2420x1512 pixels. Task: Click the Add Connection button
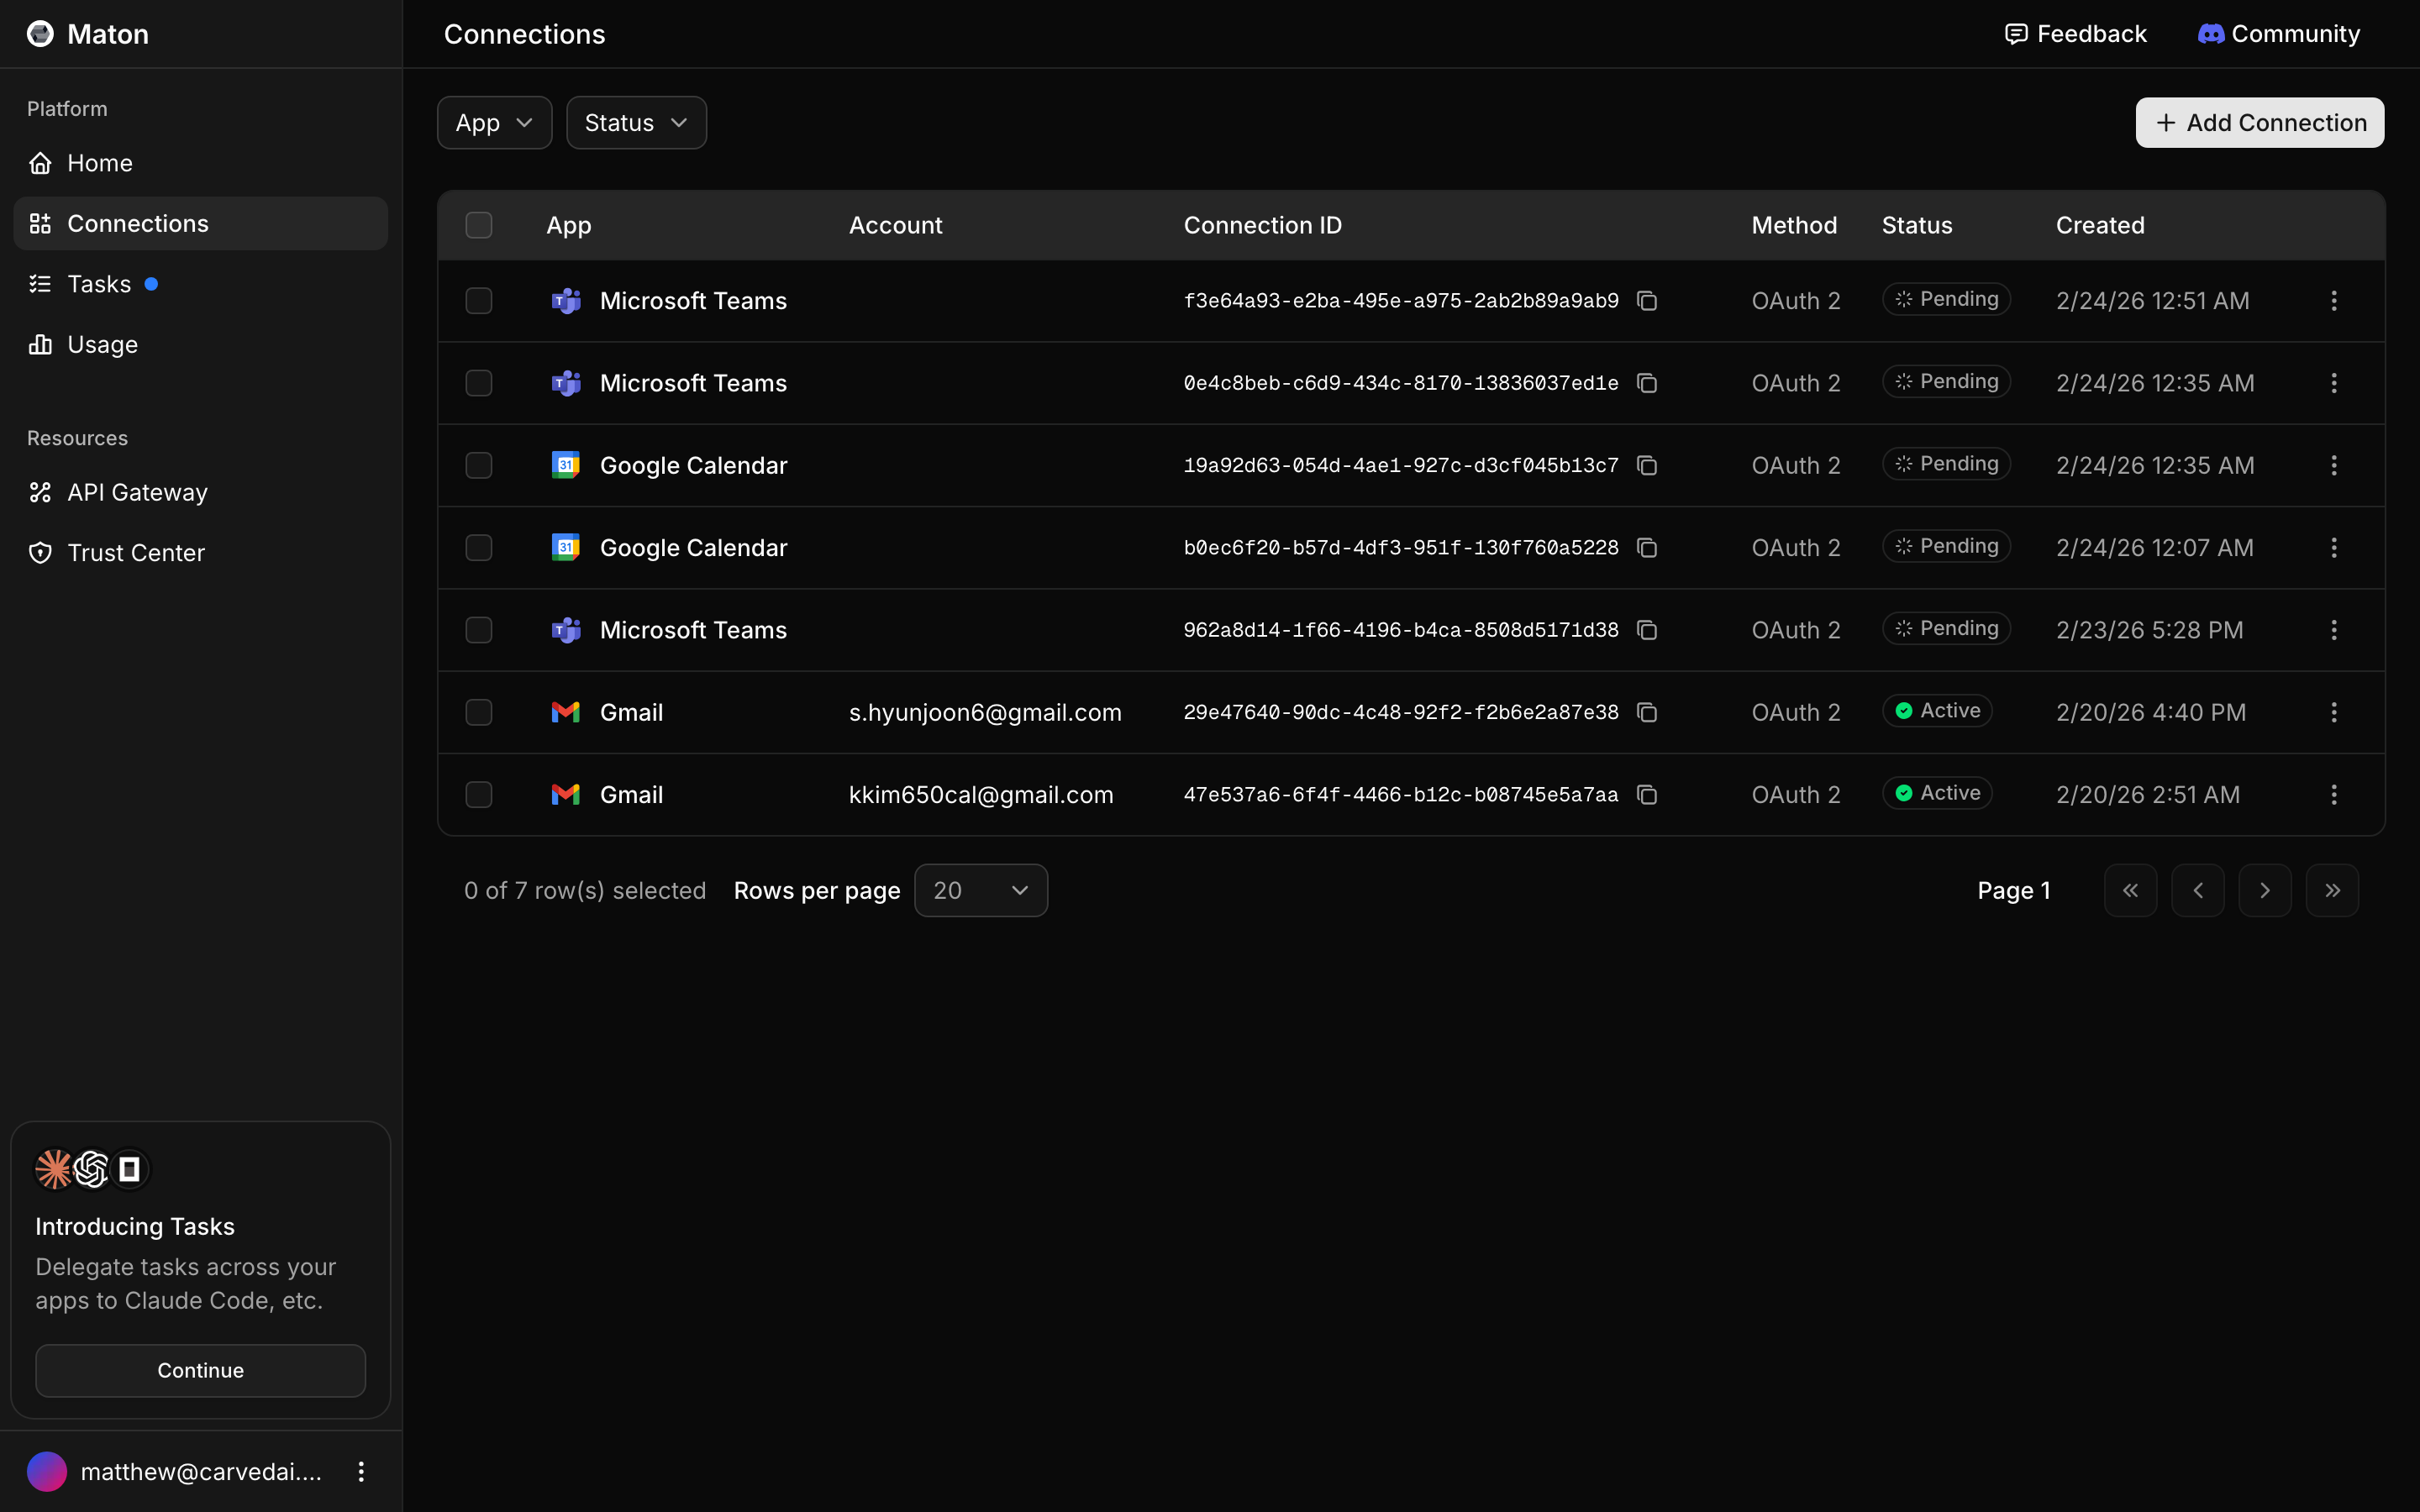(2259, 123)
